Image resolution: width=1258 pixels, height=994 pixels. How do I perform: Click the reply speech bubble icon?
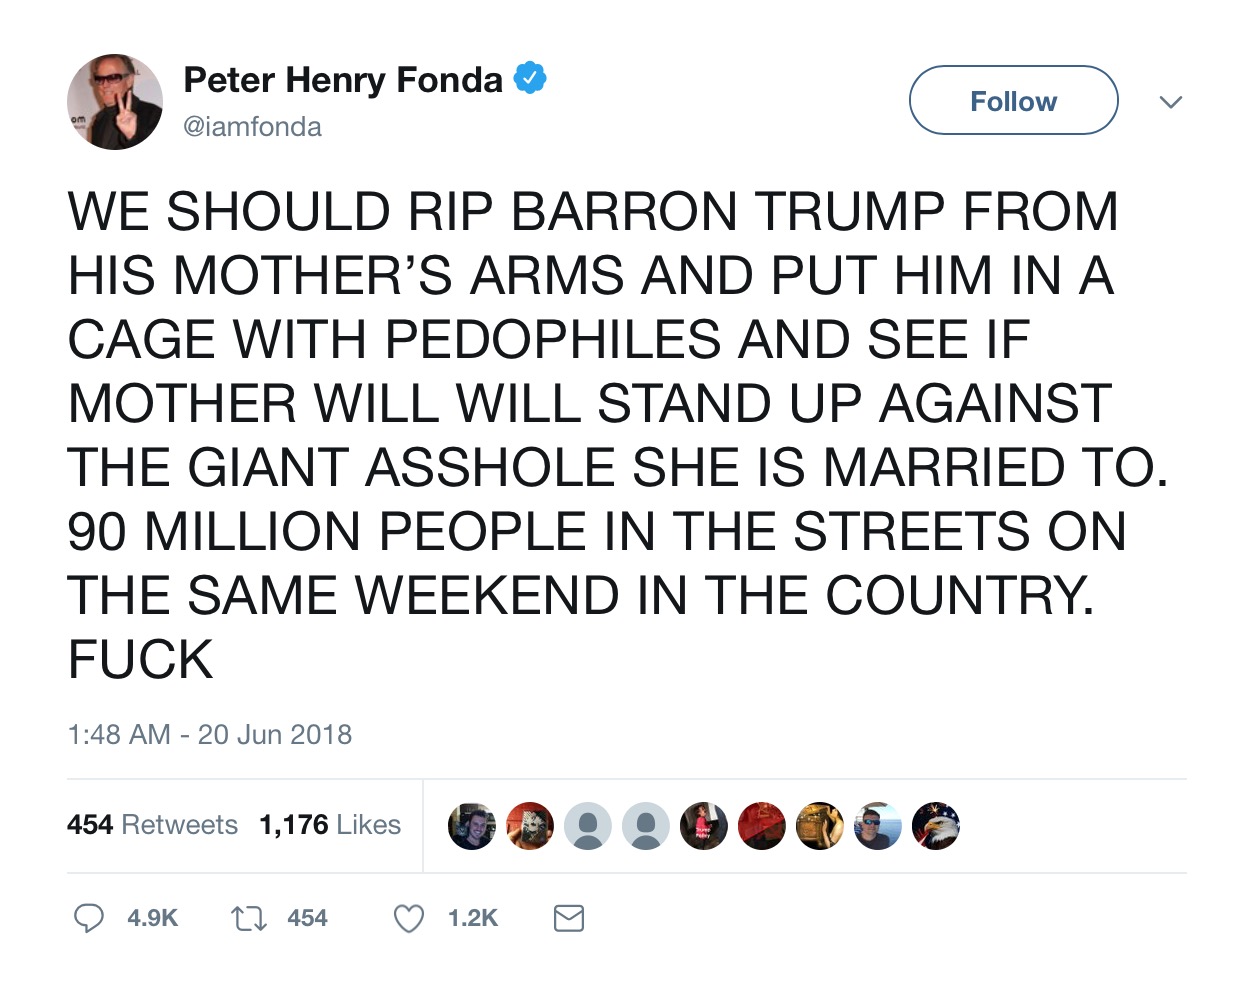(89, 918)
